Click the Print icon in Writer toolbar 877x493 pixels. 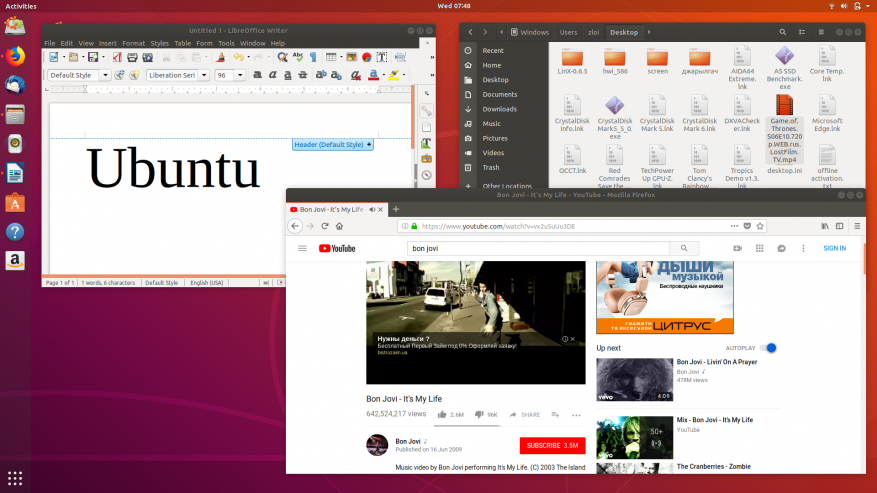pos(132,57)
